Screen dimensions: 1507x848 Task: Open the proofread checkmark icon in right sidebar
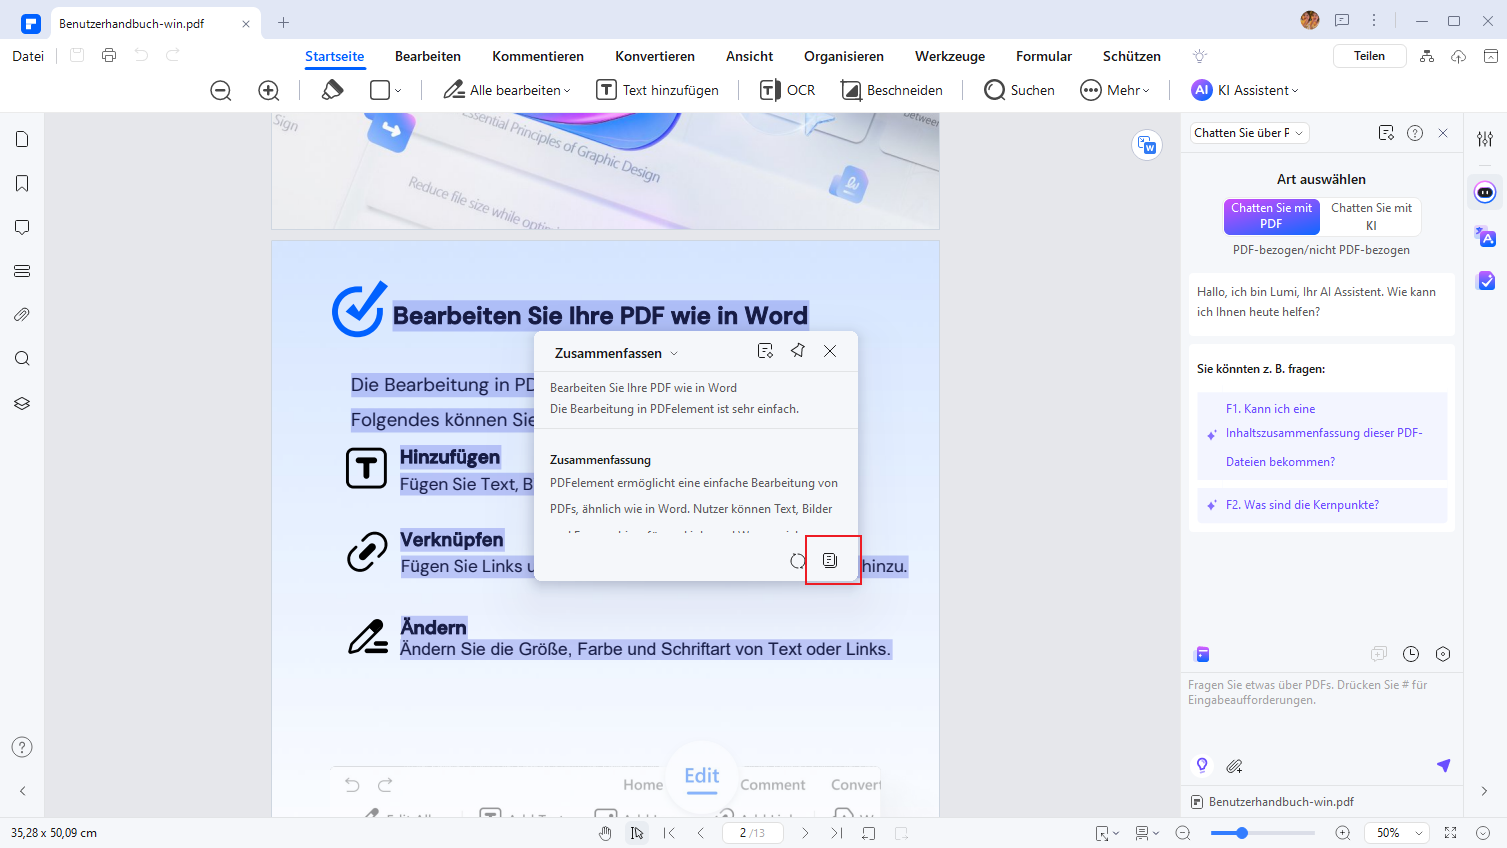pyautogui.click(x=1485, y=281)
